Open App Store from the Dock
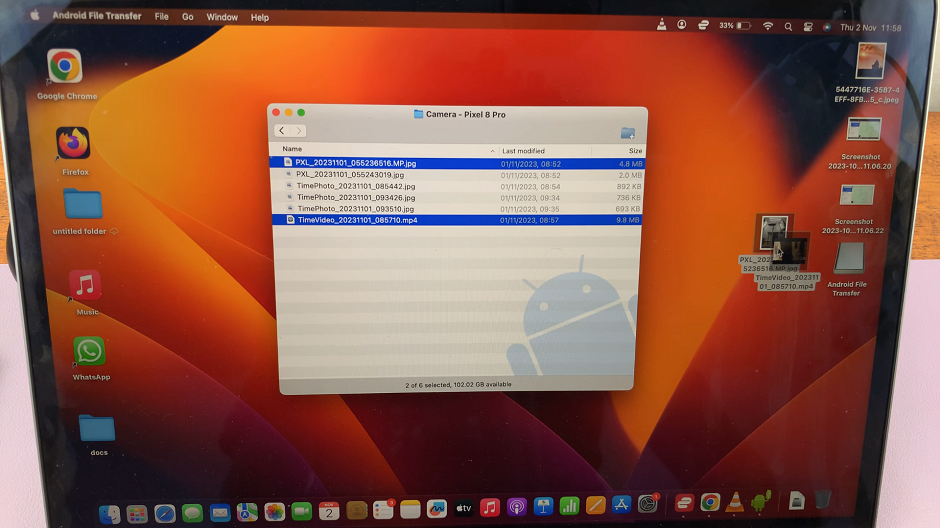The height and width of the screenshot is (528, 940). click(622, 505)
